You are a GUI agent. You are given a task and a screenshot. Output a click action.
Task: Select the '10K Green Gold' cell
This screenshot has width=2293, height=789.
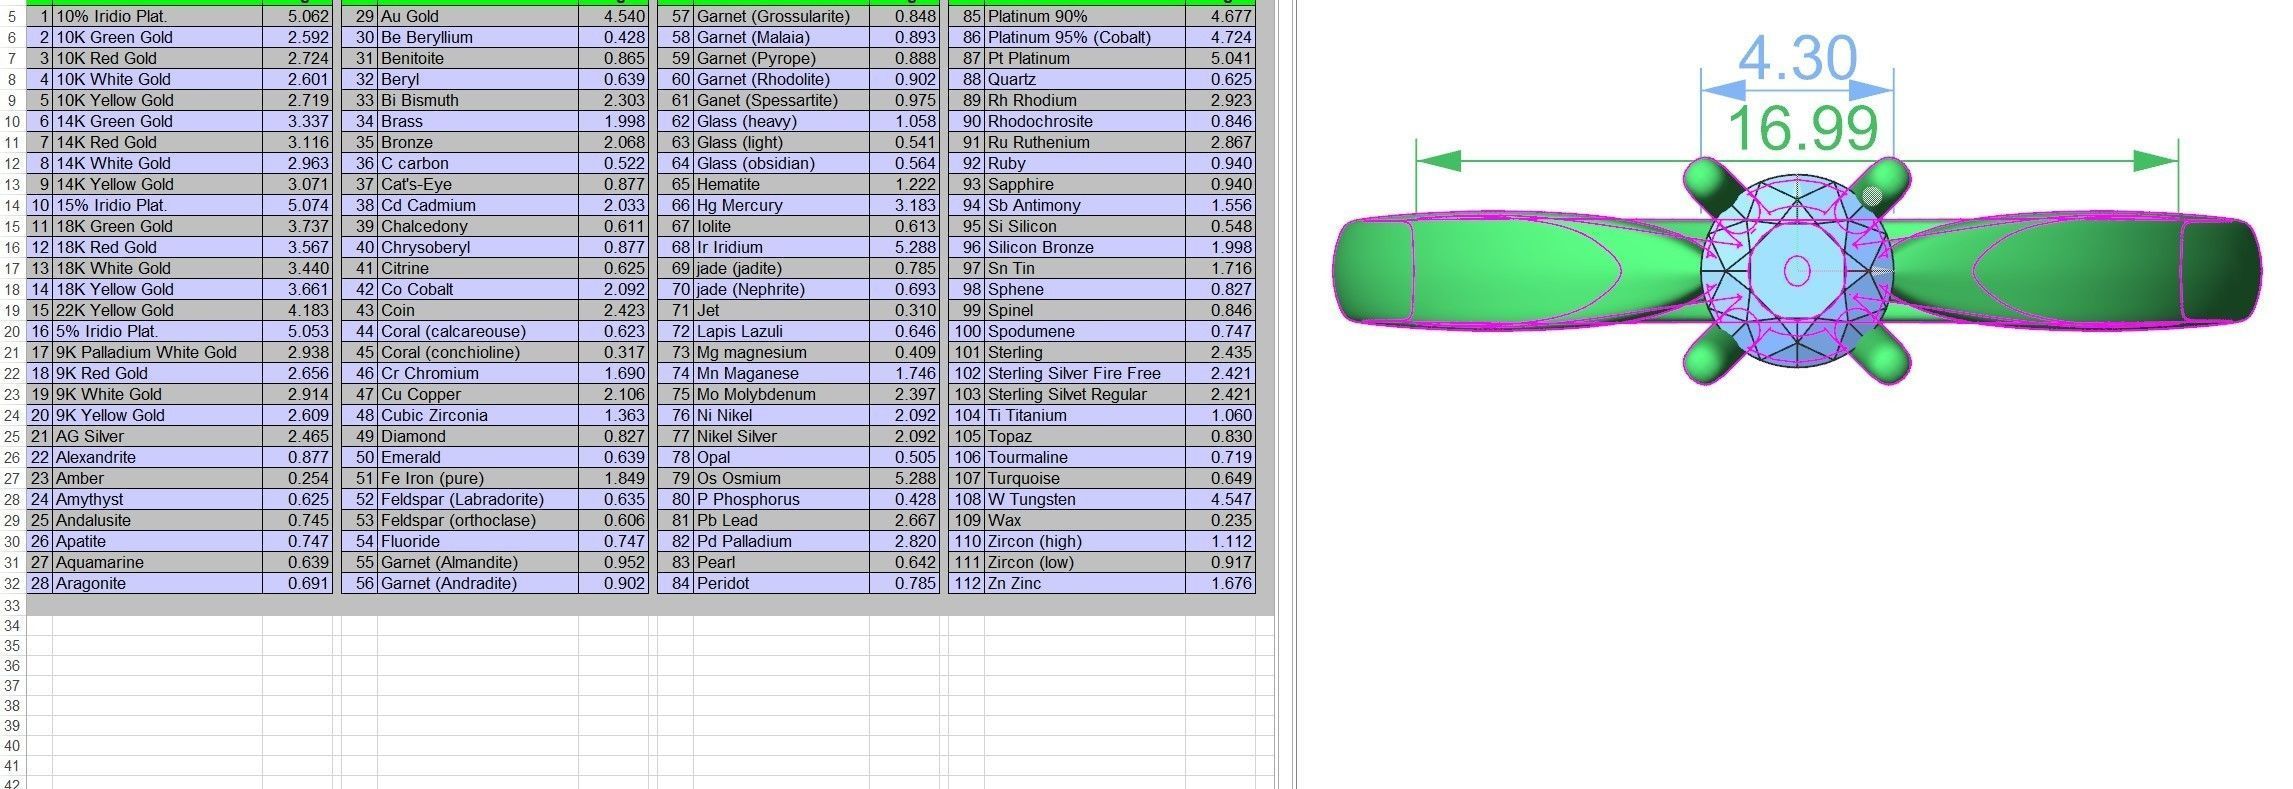(x=157, y=37)
